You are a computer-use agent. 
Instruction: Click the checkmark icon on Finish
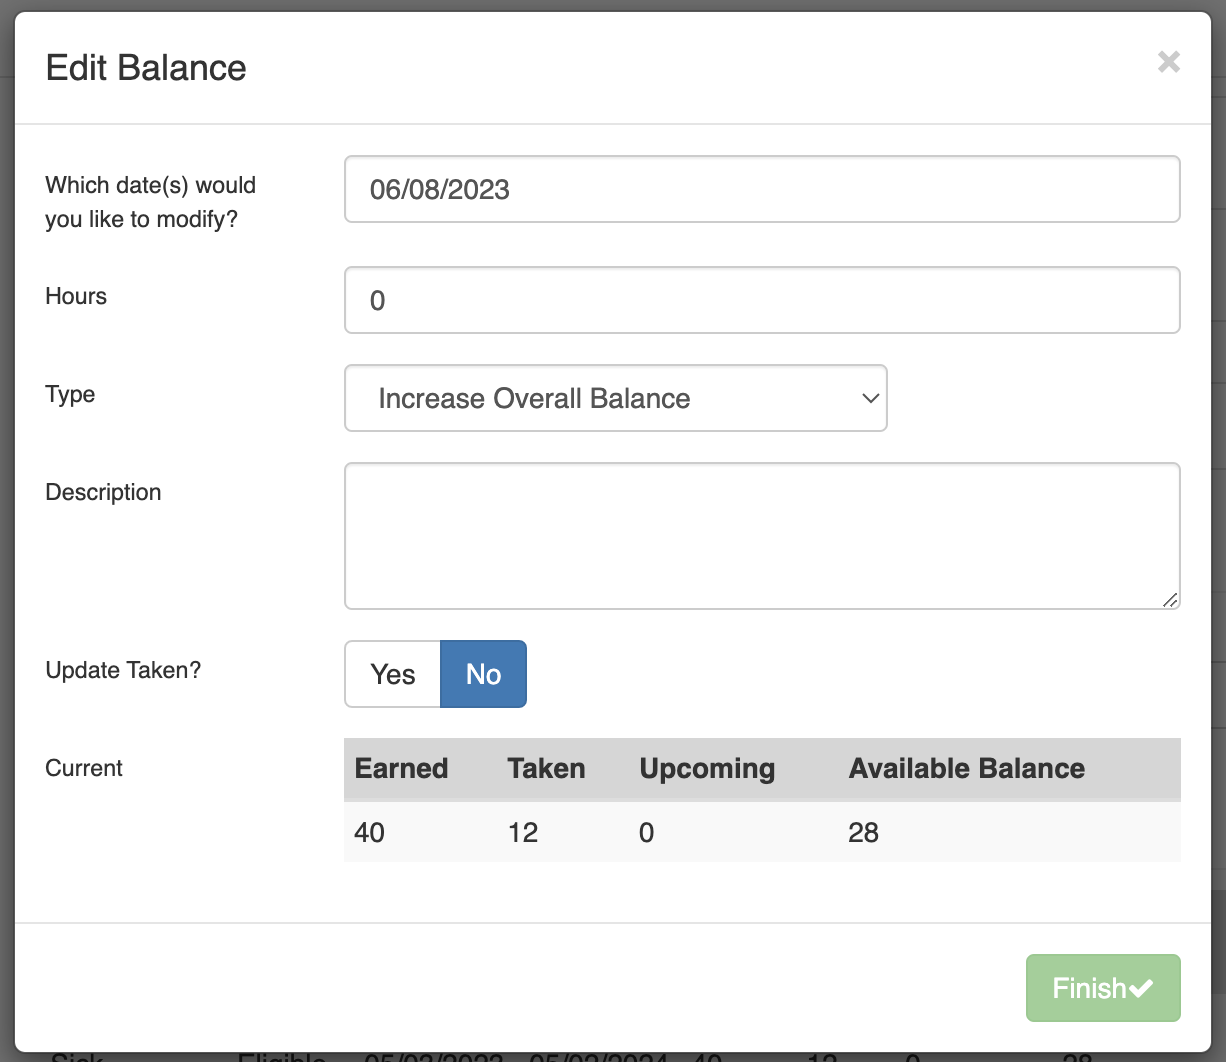[x=1141, y=988]
